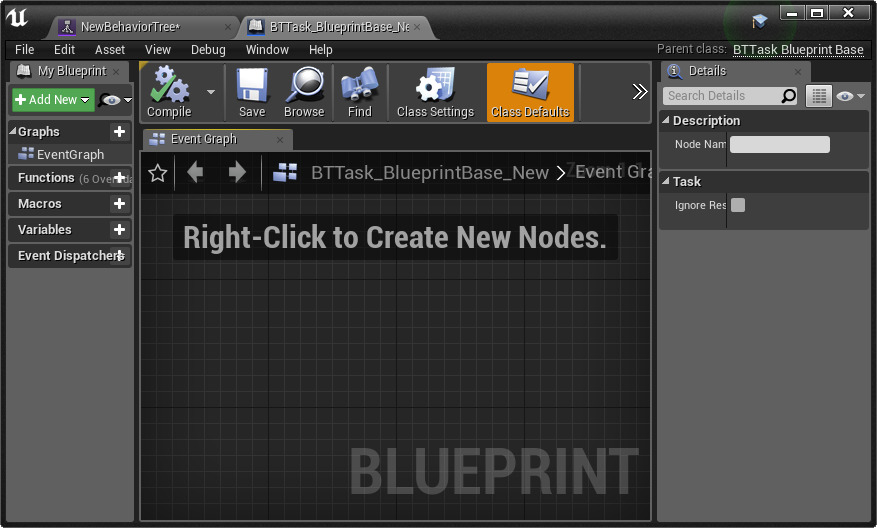
Task: Add a new graph with plus icon
Action: pos(119,132)
